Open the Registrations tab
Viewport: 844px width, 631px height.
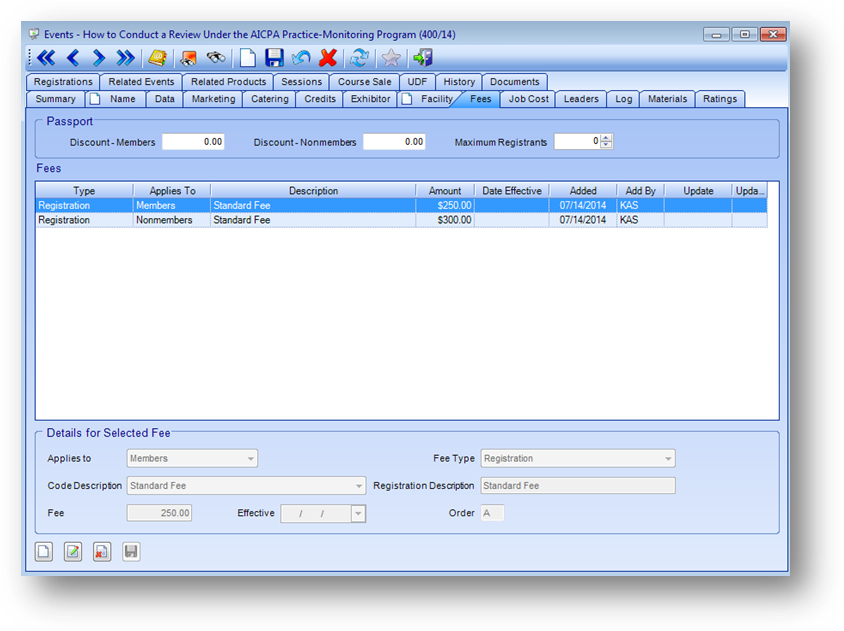[63, 82]
